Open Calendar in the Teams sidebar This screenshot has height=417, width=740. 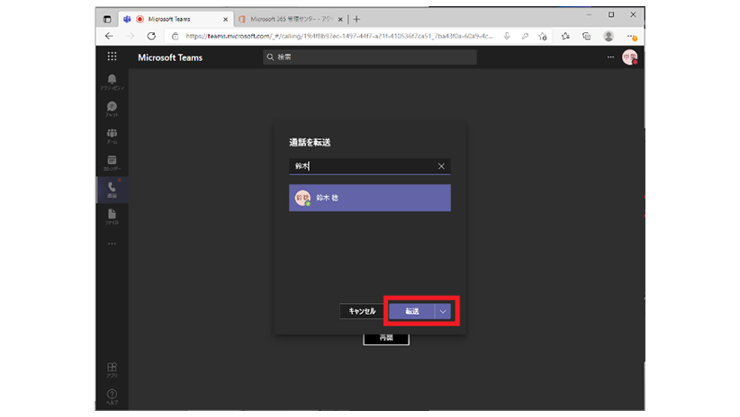112,163
